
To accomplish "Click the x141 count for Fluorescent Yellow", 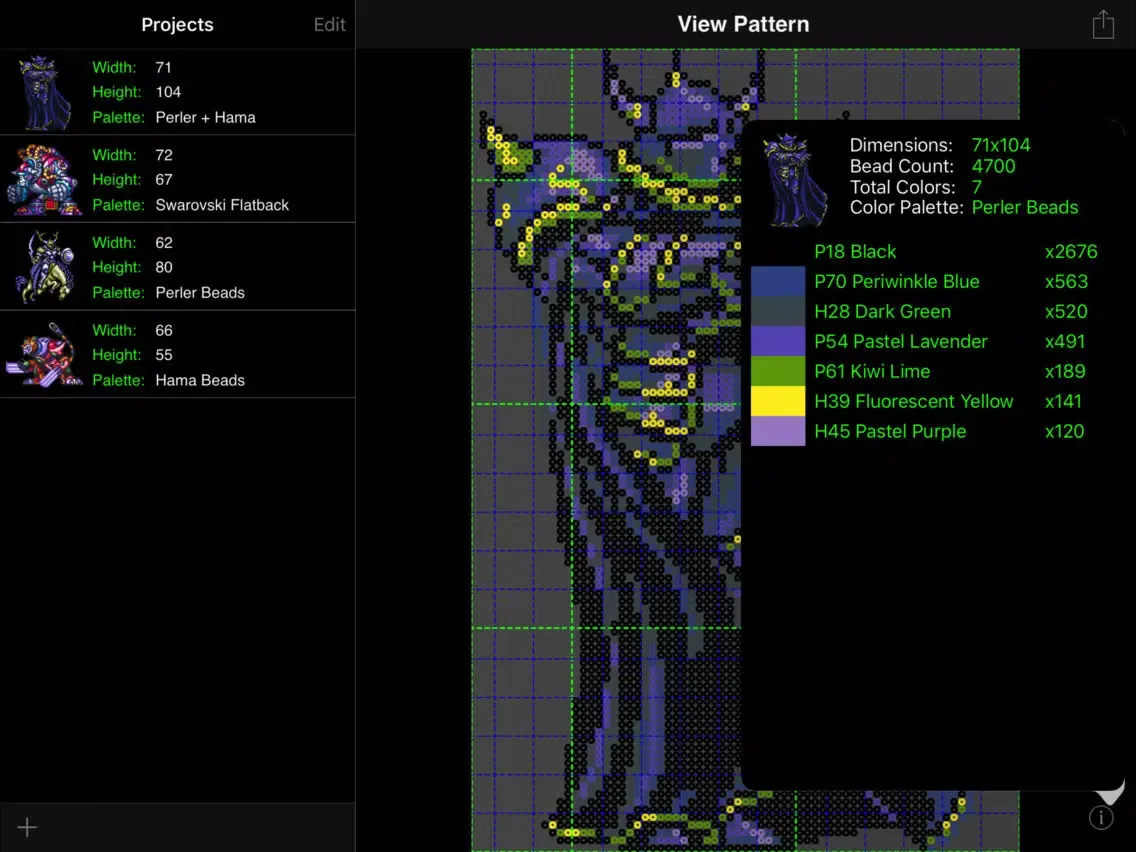I will [x=1063, y=401].
